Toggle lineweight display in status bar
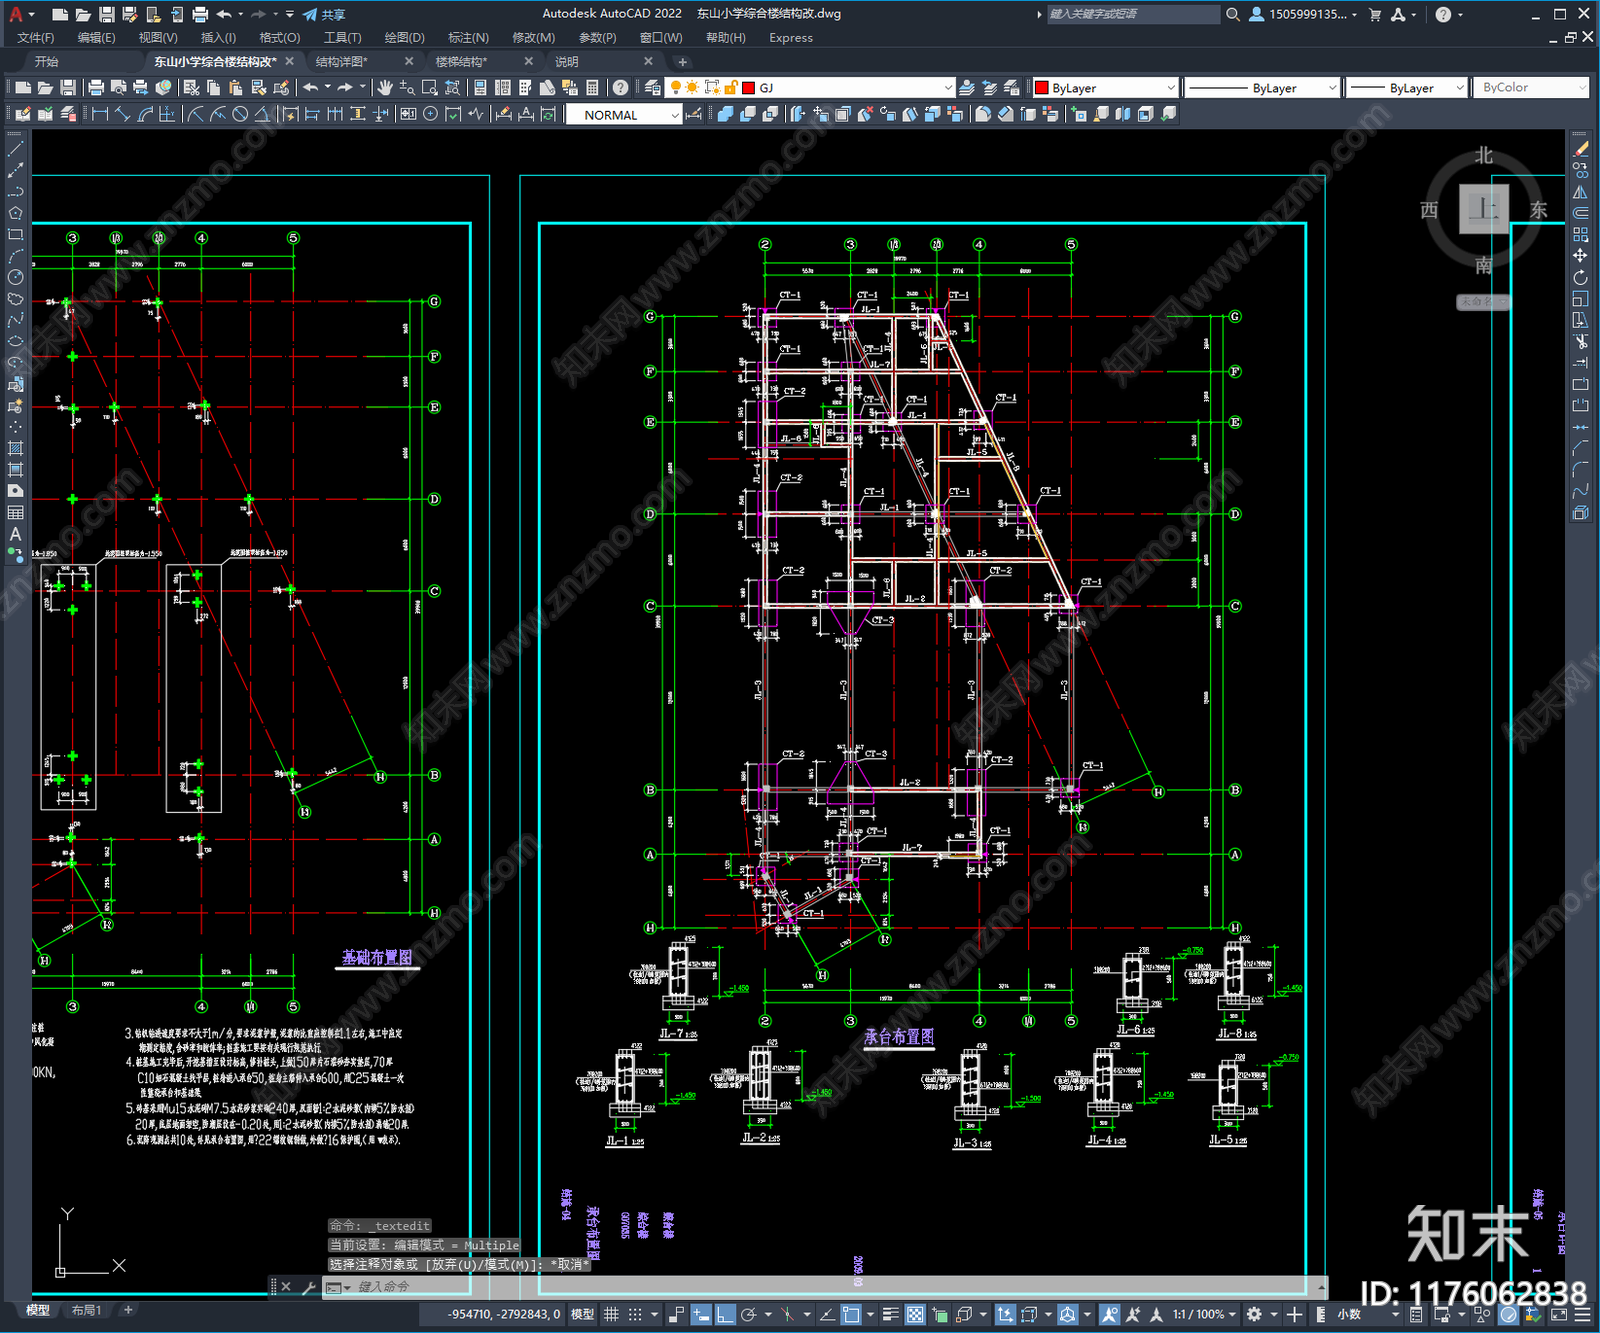 (890, 1314)
